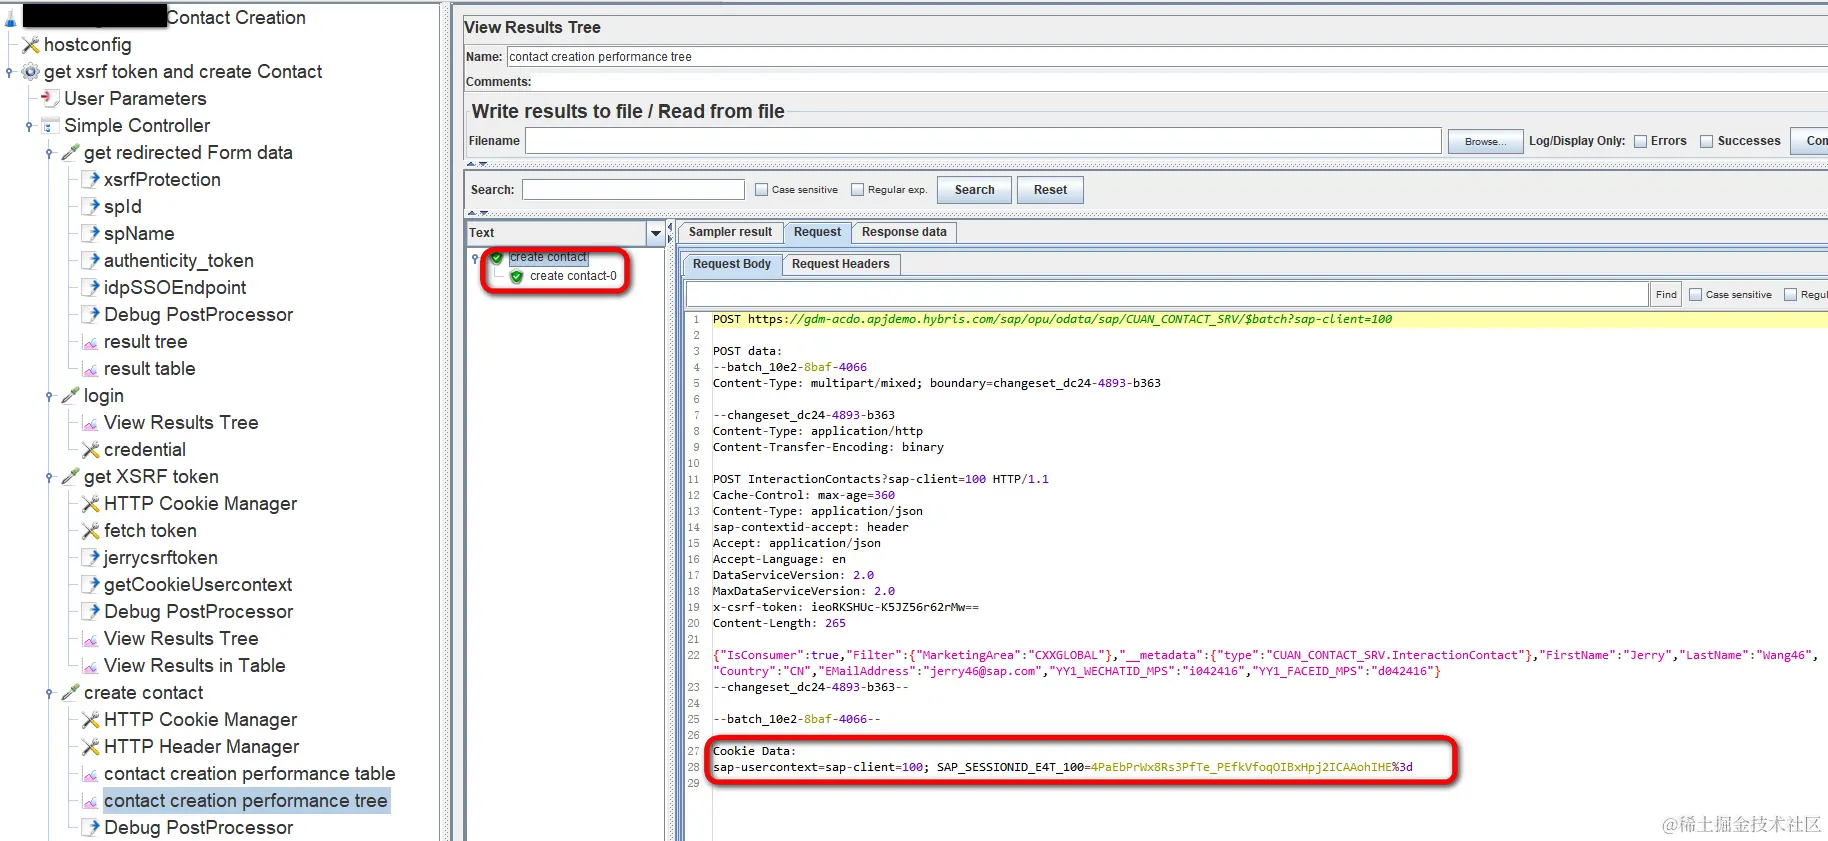This screenshot has height=841, width=1828.
Task: Collapse the login node
Action: coord(49,396)
